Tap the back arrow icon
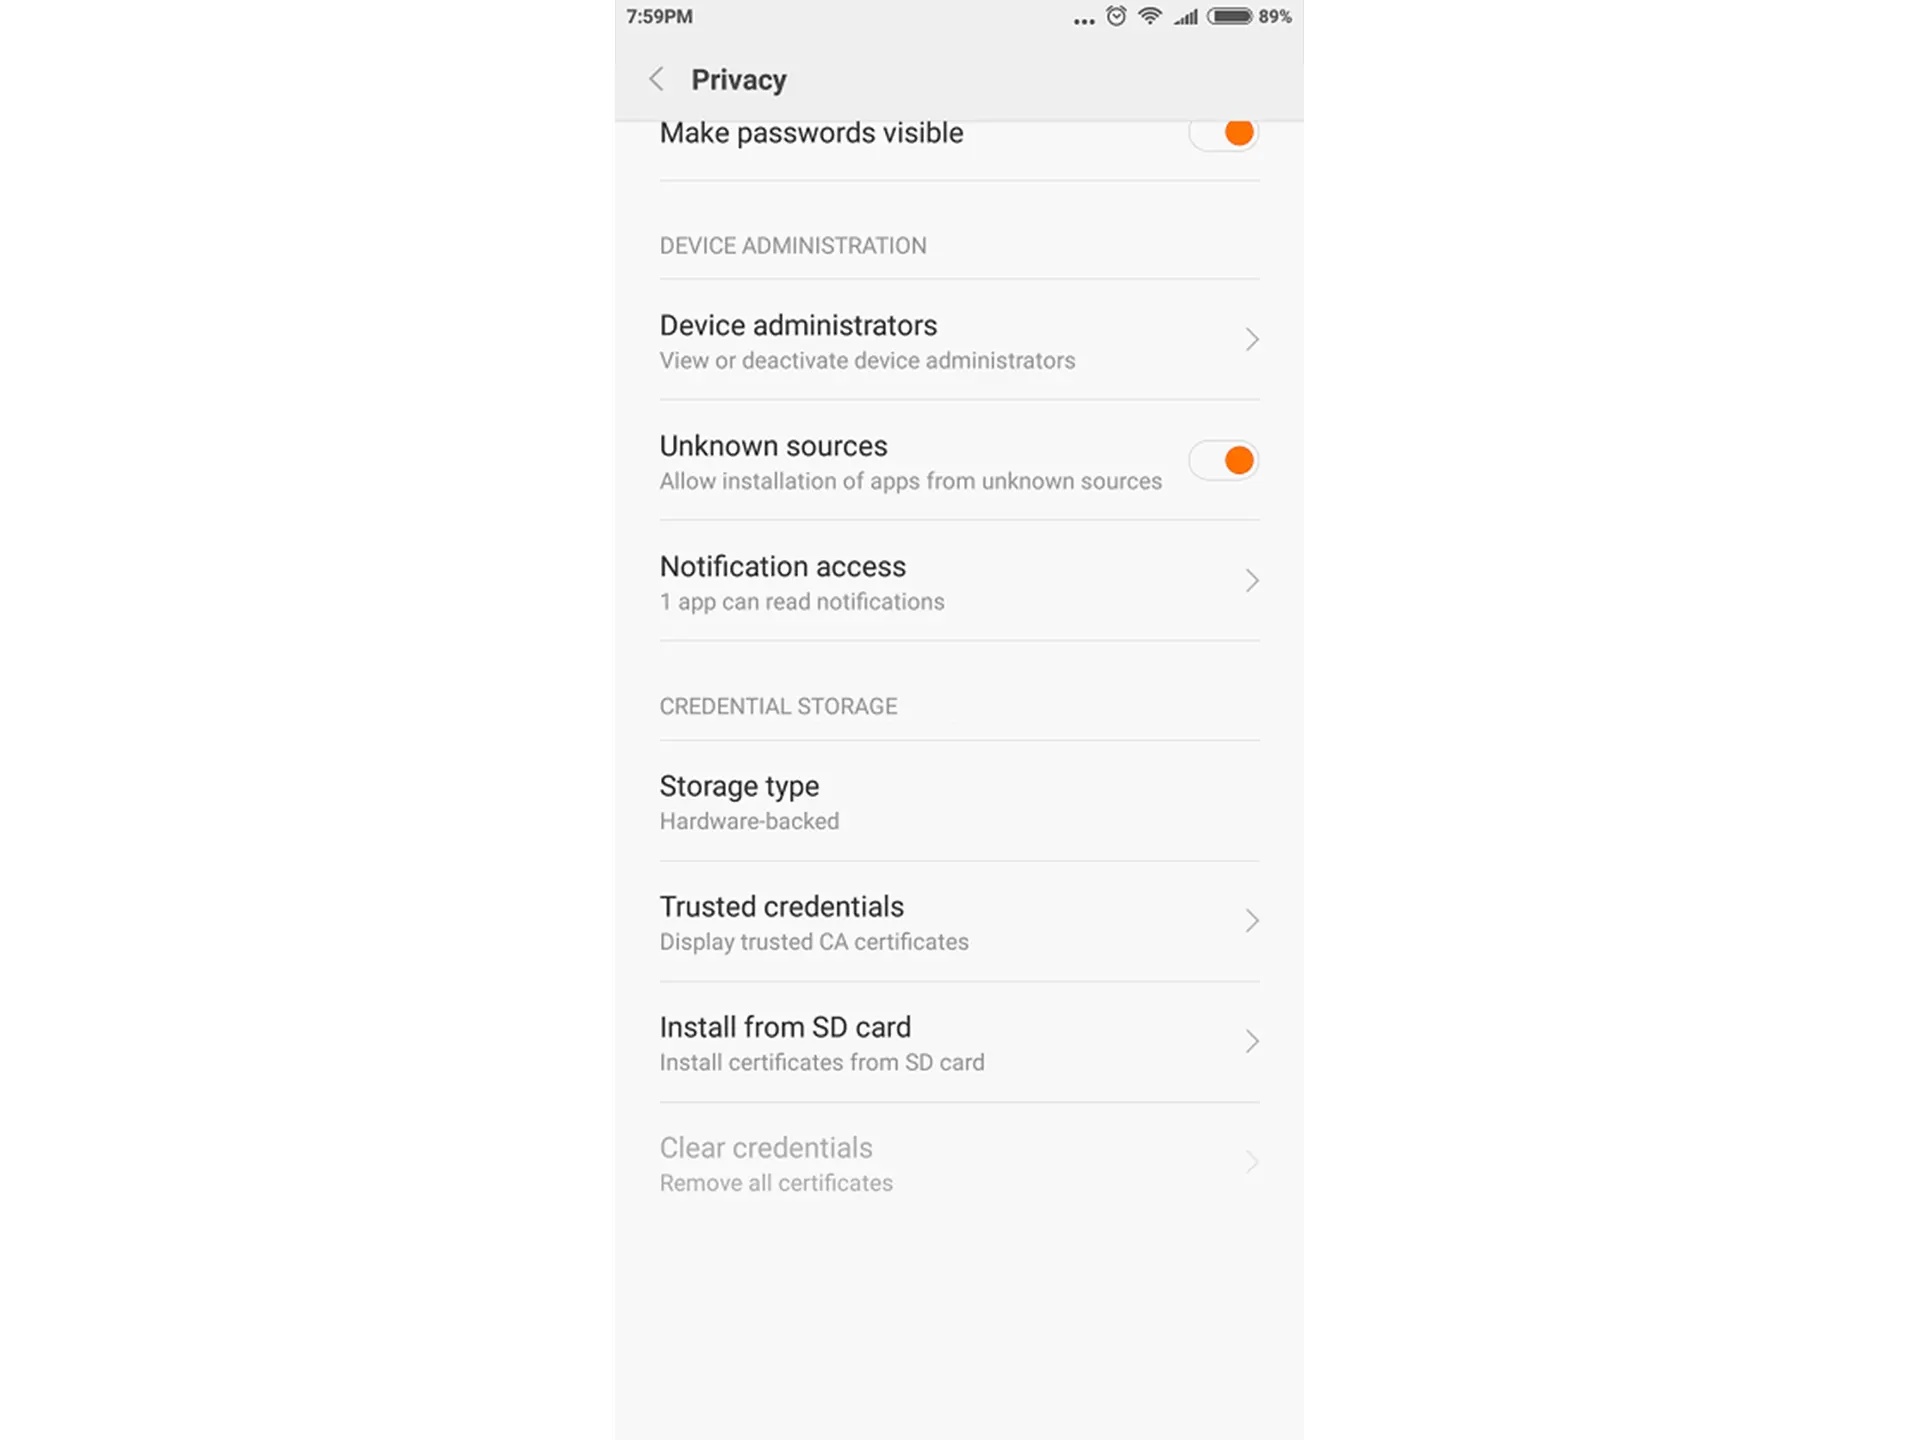 (x=653, y=79)
